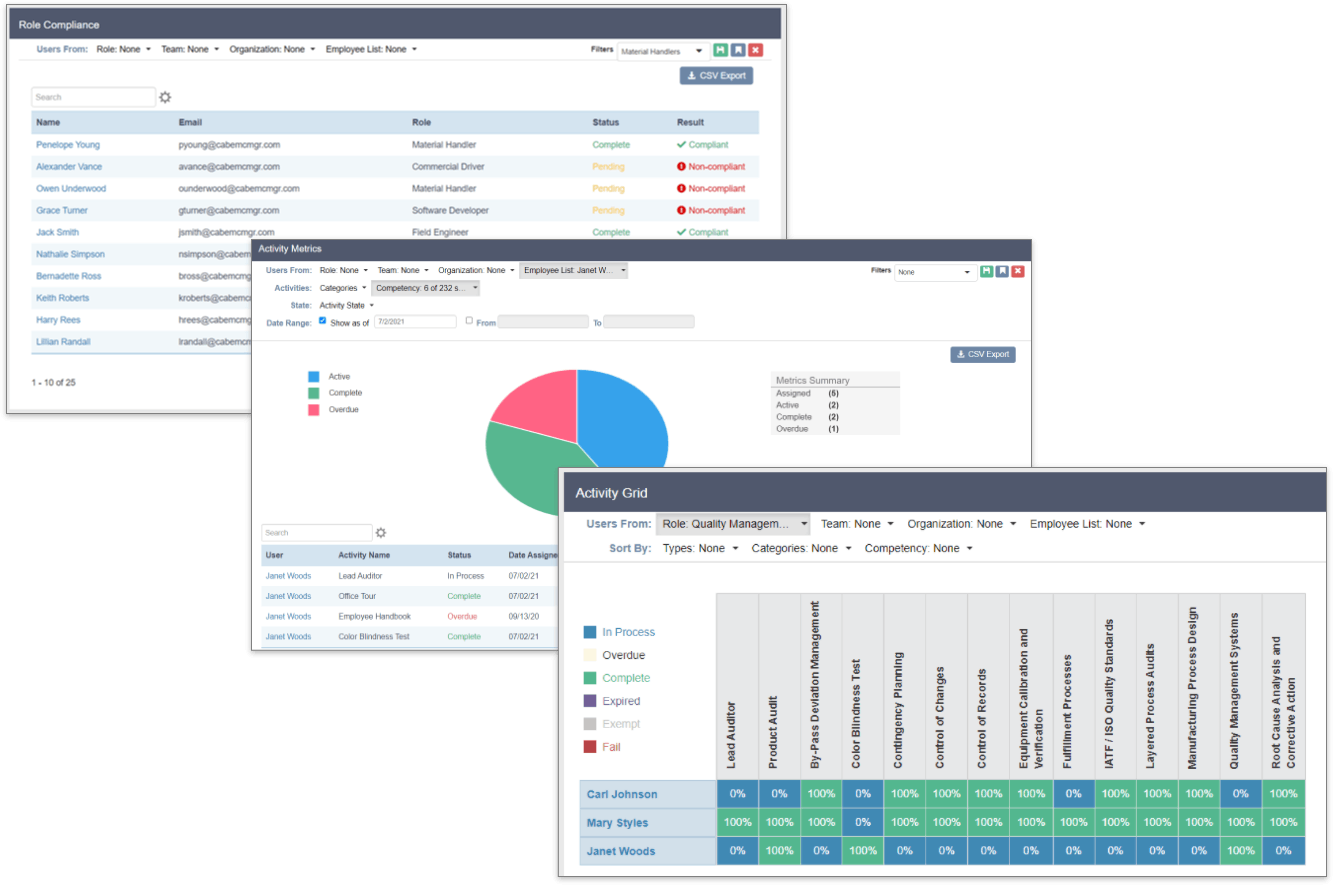Open settings gear next to Role Compliance search
Image resolution: width=1333 pixels, height=885 pixels.
(165, 97)
